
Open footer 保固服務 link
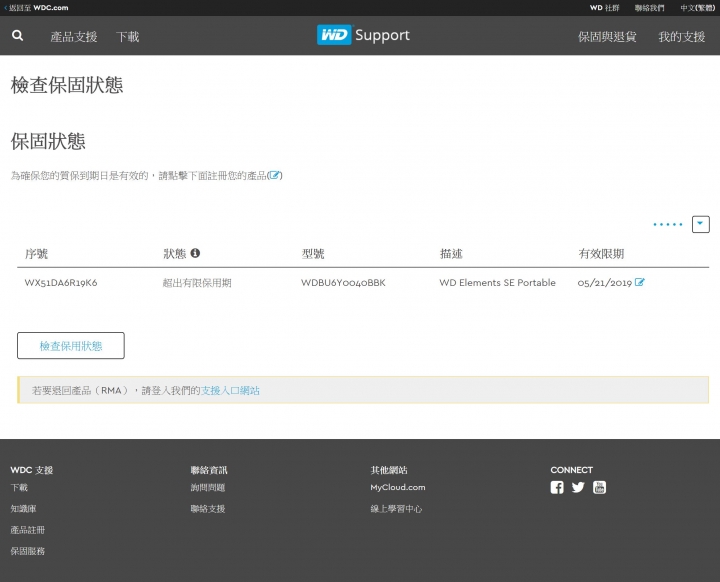point(28,551)
